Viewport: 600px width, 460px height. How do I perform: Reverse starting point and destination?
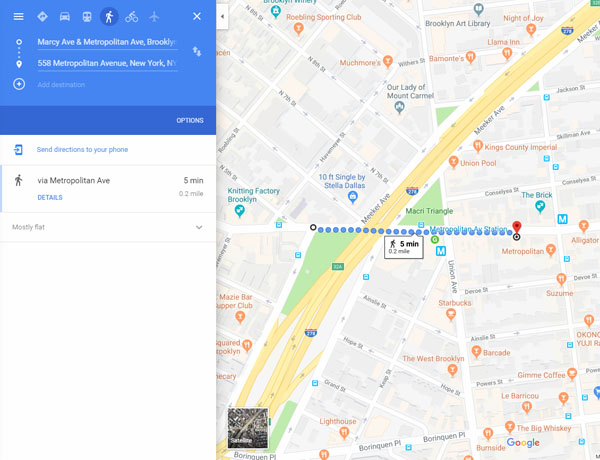tap(197, 51)
